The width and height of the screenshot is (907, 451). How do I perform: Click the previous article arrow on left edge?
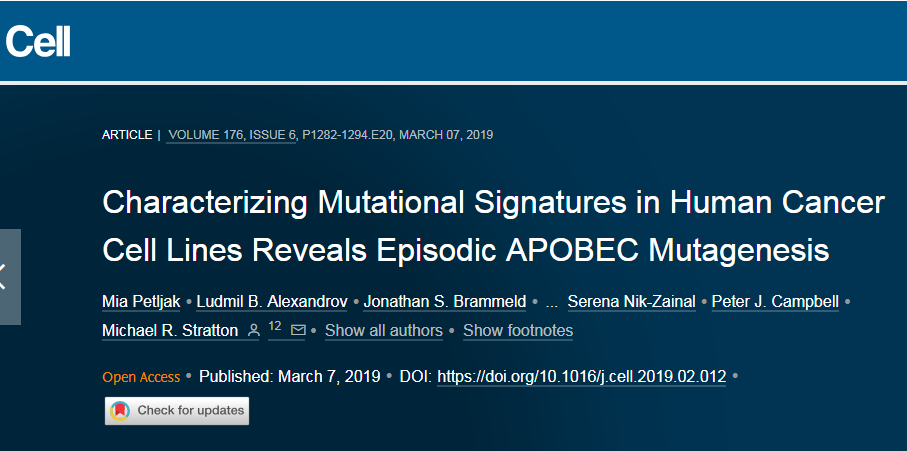click(x=10, y=277)
